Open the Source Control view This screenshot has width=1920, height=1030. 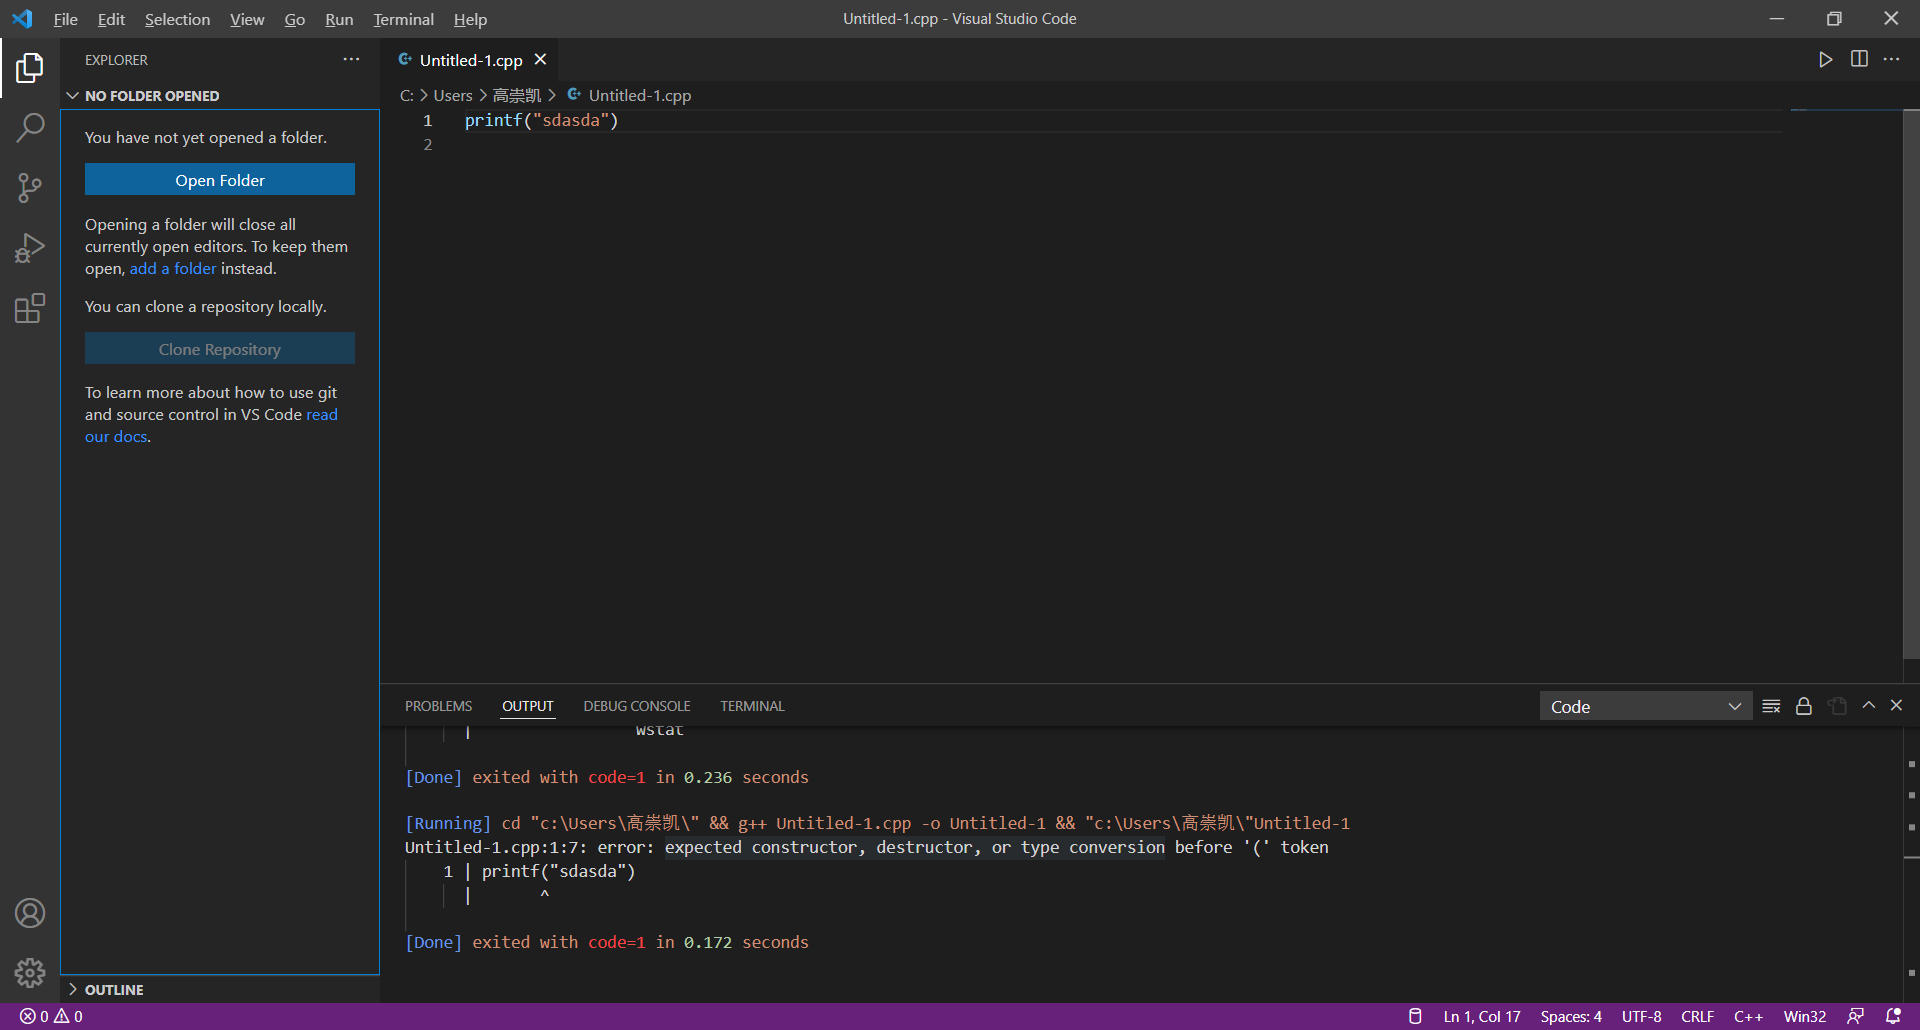tap(30, 188)
